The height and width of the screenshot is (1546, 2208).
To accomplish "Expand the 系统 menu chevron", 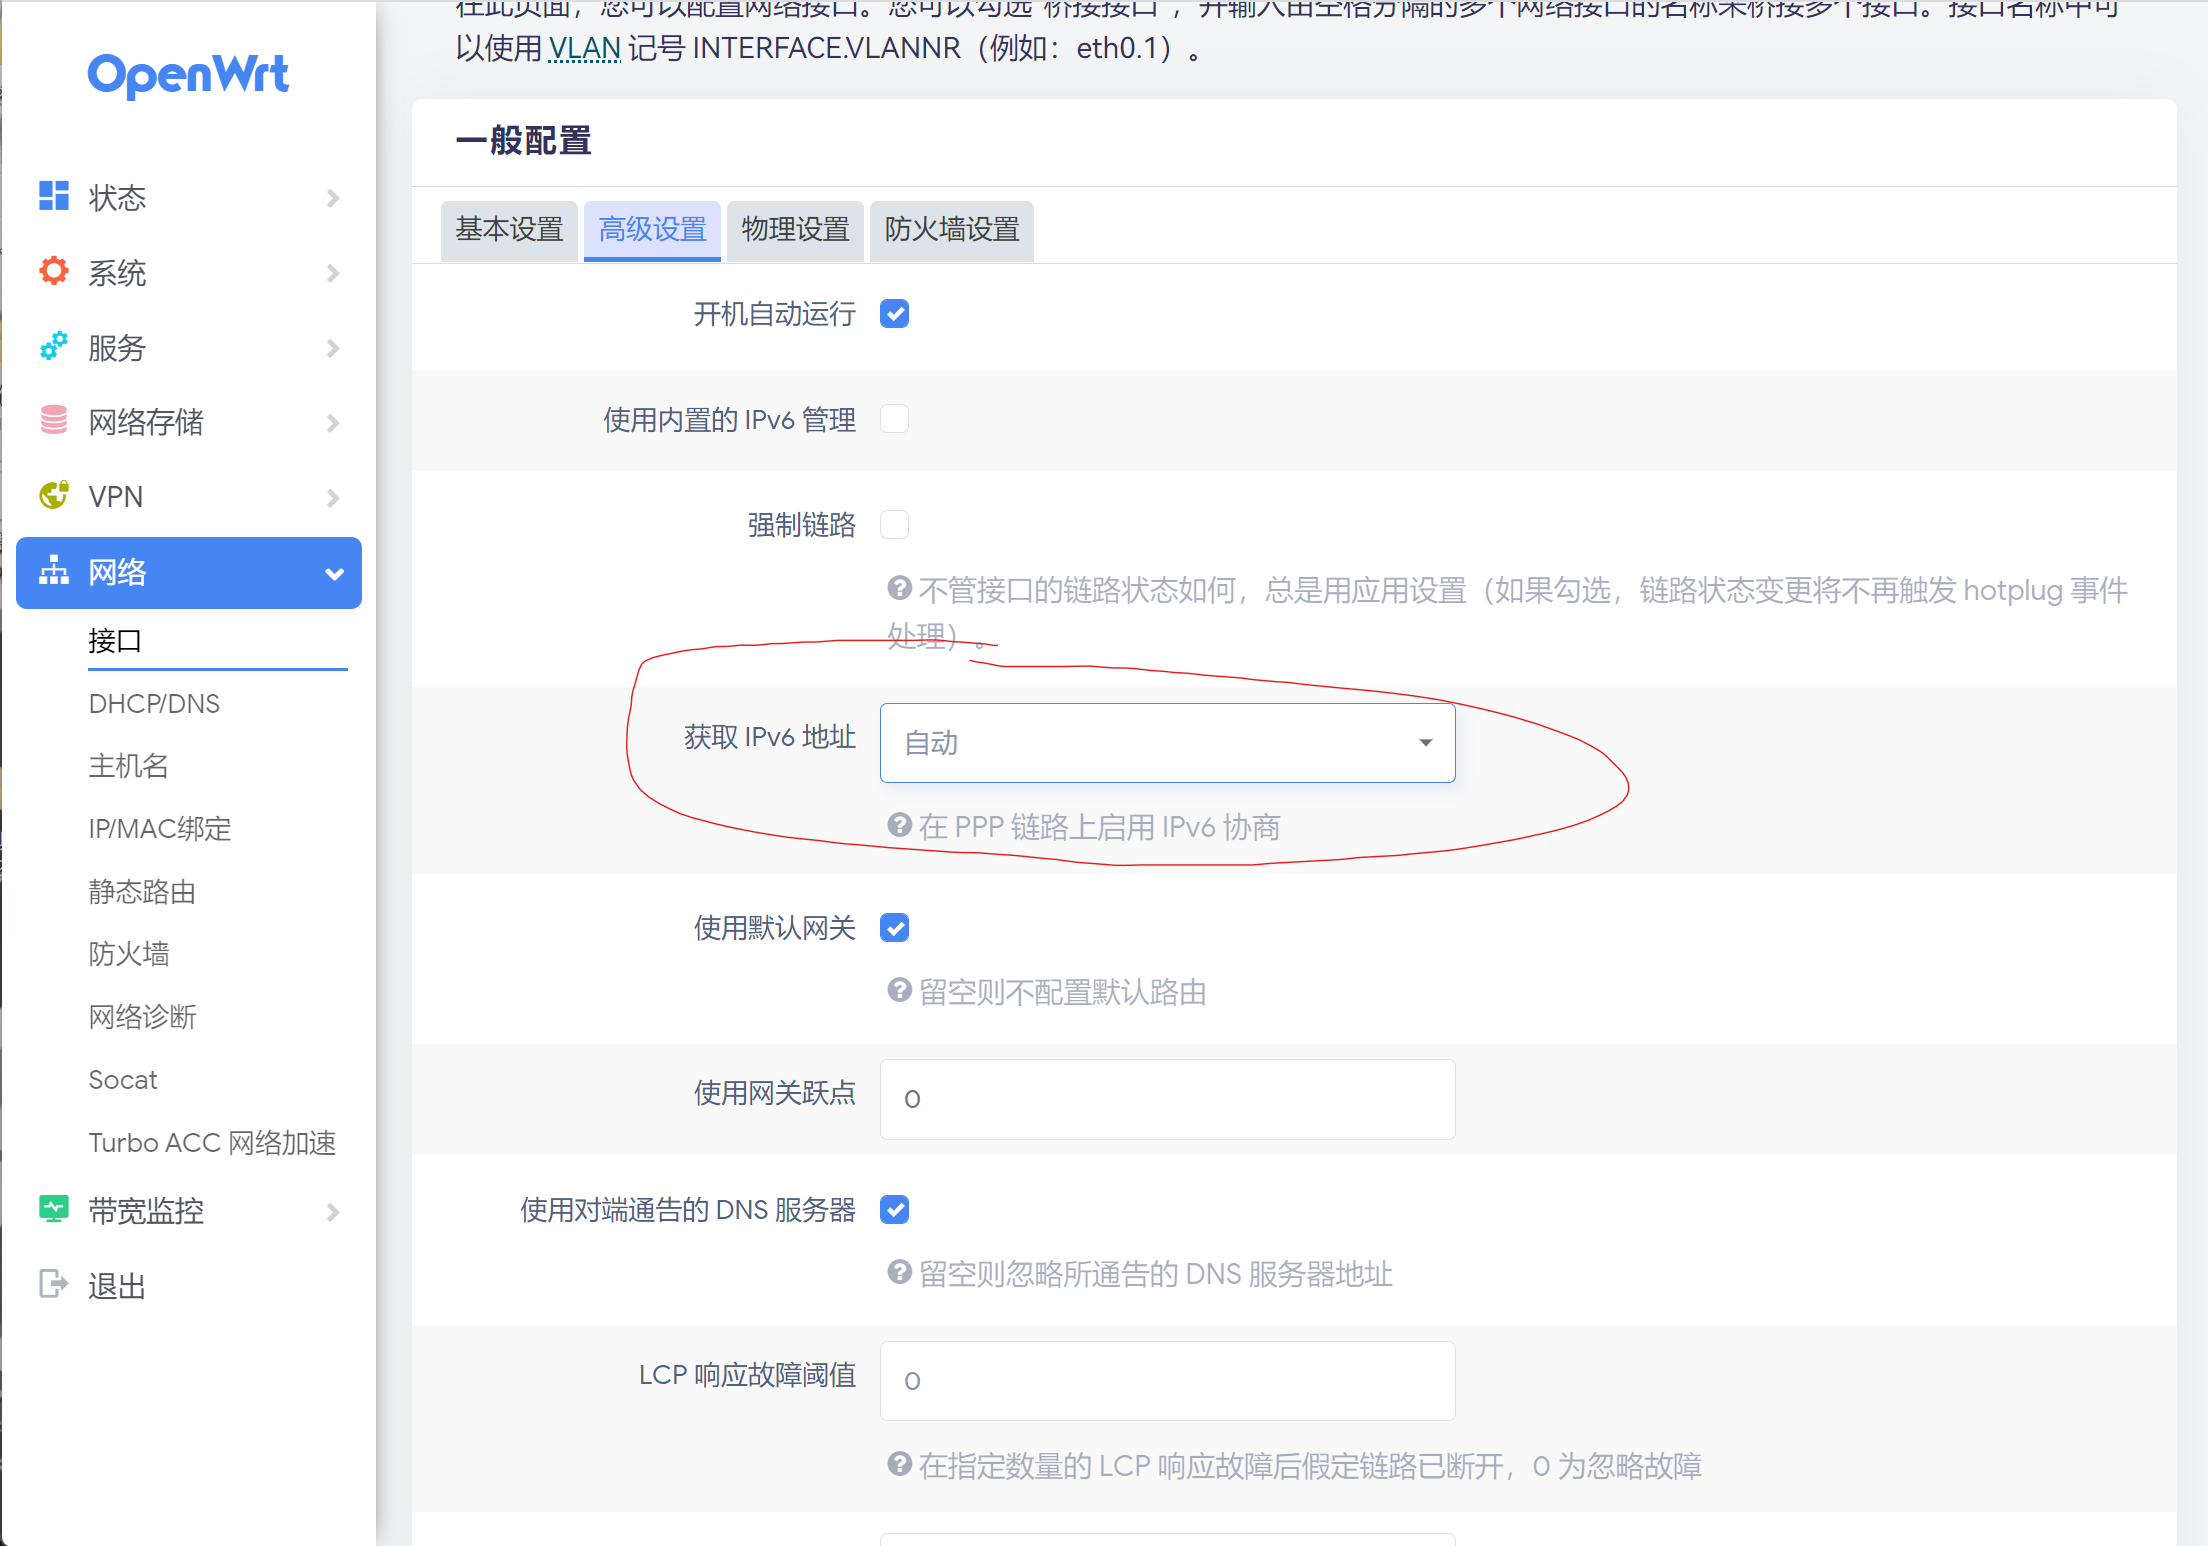I will pos(333,273).
